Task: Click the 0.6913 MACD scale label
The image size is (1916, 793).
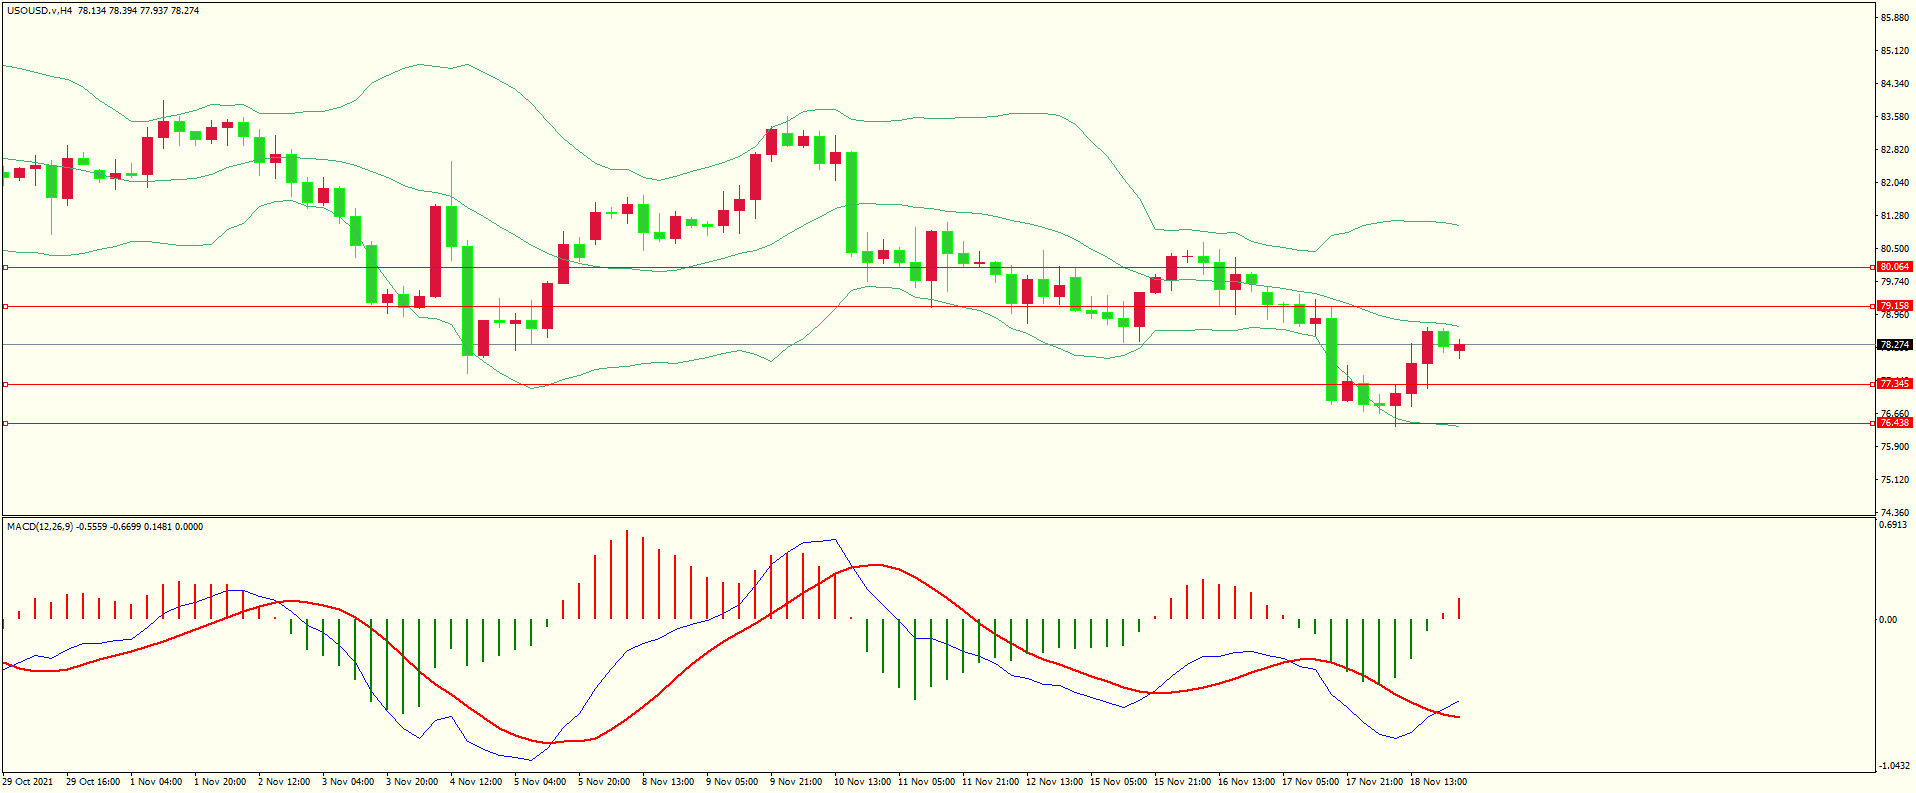Action: 1893,525
